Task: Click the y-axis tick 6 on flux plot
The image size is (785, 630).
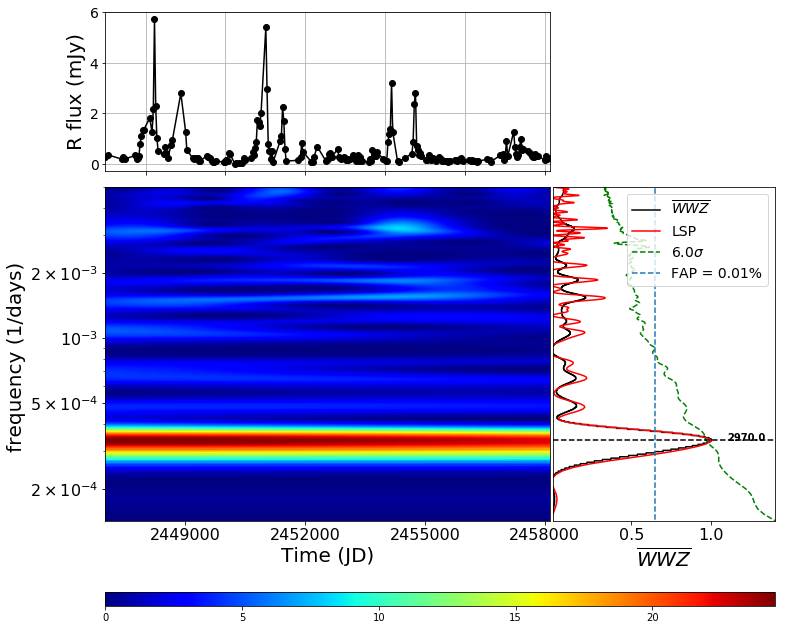Action: coord(95,14)
